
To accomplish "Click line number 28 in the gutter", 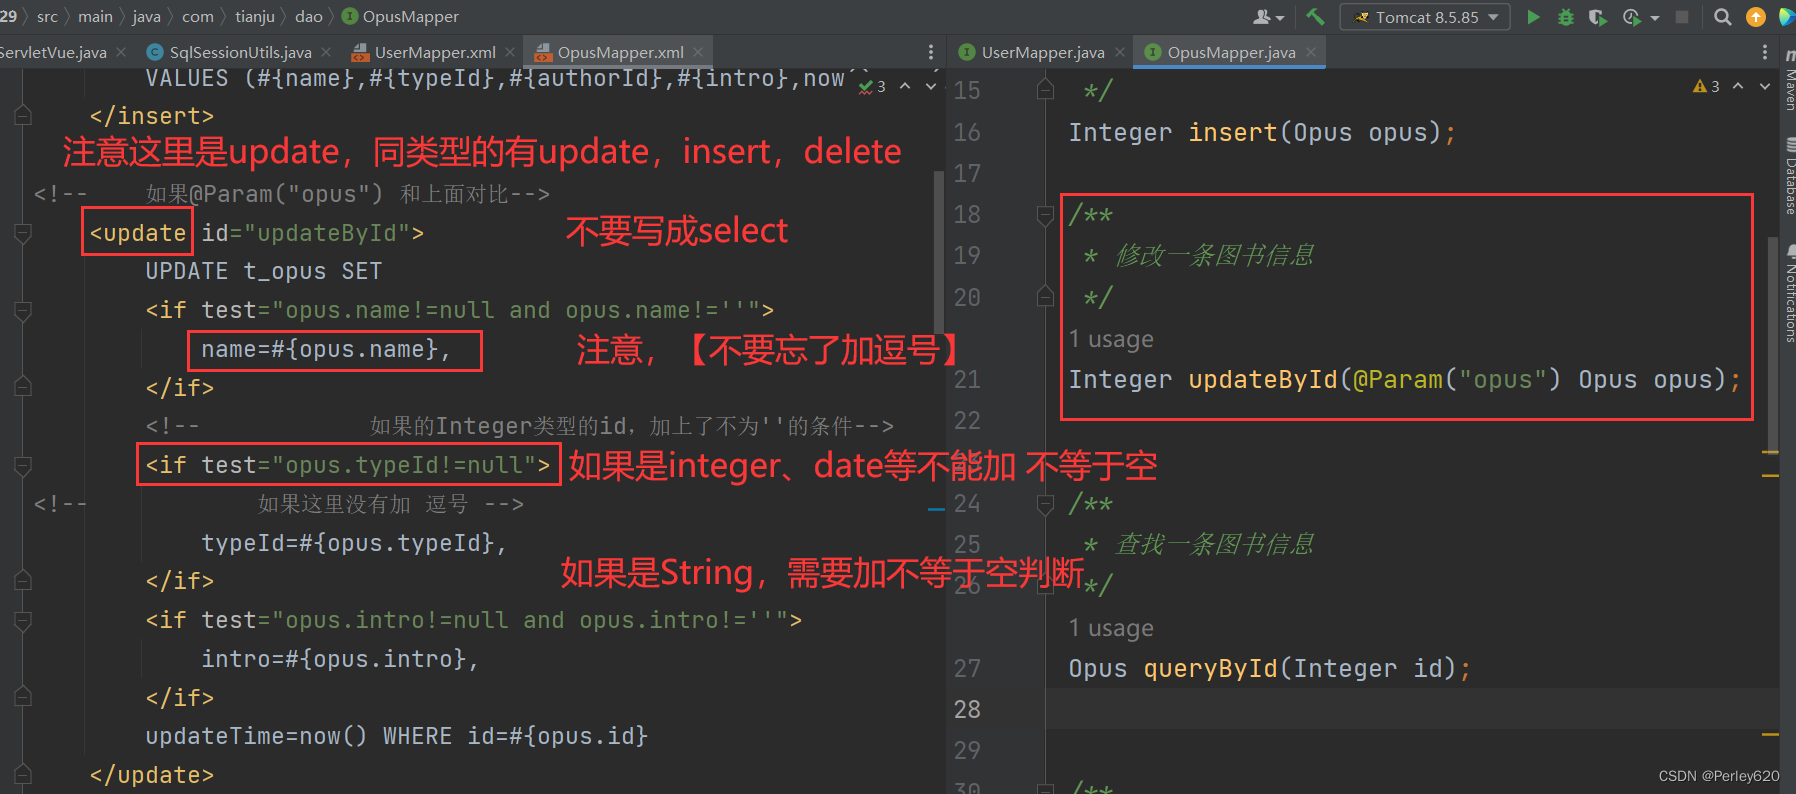I will 967,710.
